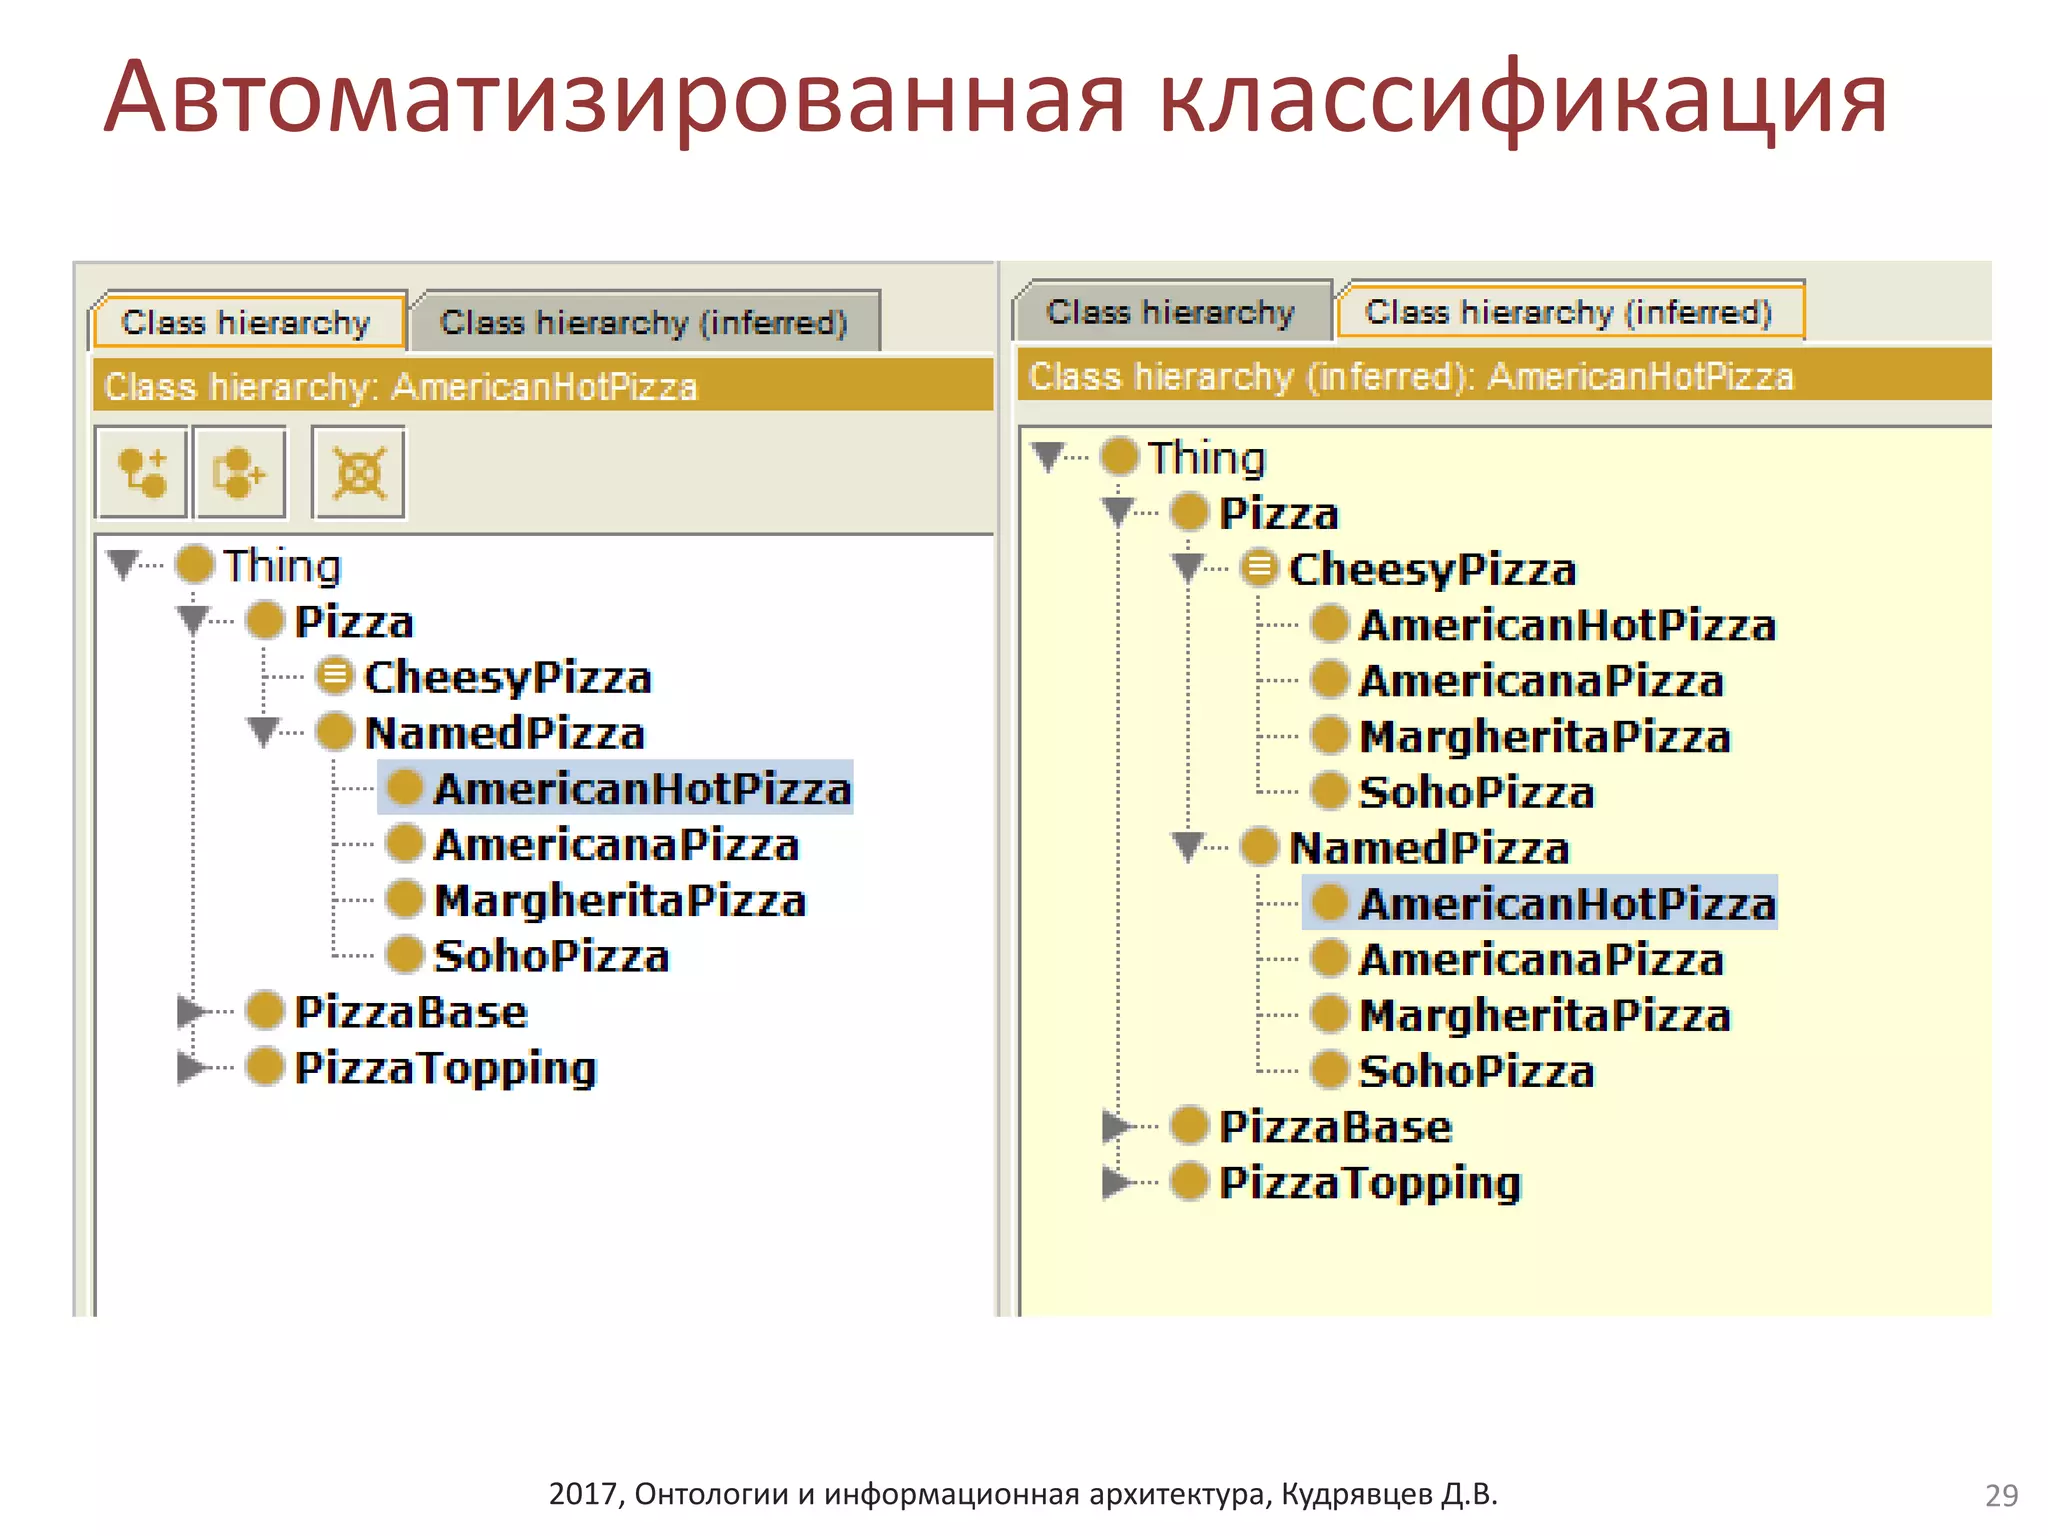Select AmericanHotPizza under inferred NamedPizza

pos(1567,904)
